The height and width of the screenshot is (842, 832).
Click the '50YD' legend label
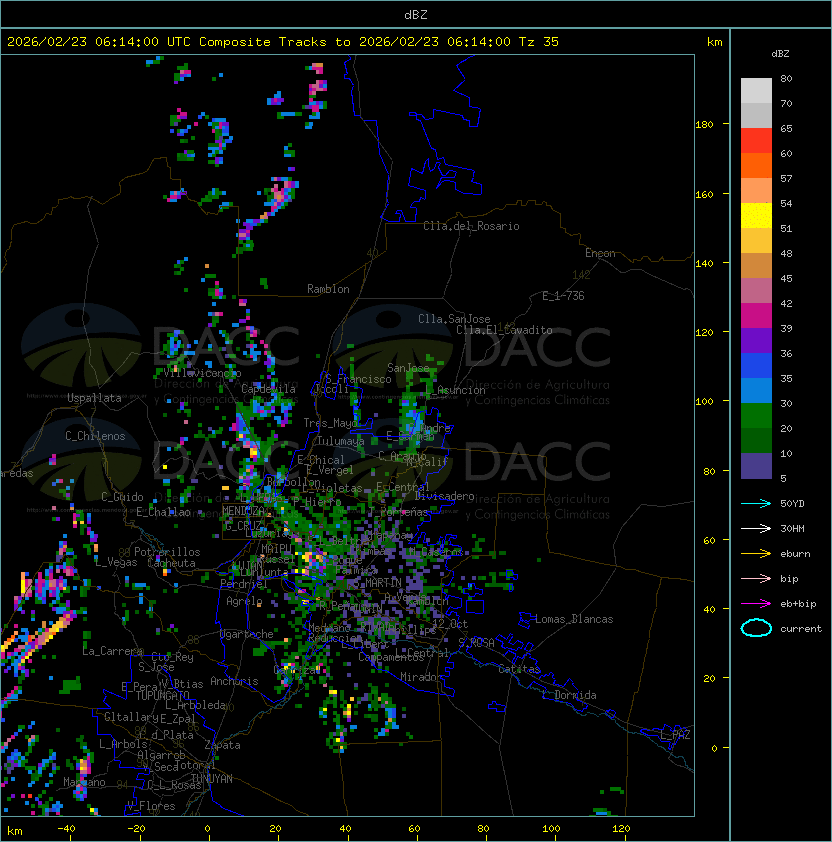tap(792, 504)
